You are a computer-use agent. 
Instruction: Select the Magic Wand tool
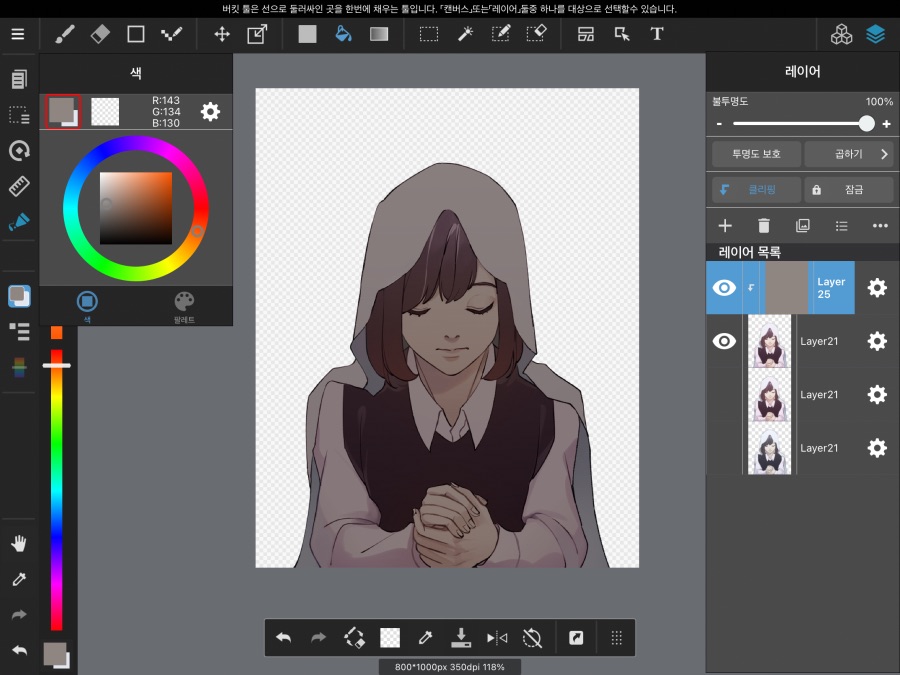point(464,33)
